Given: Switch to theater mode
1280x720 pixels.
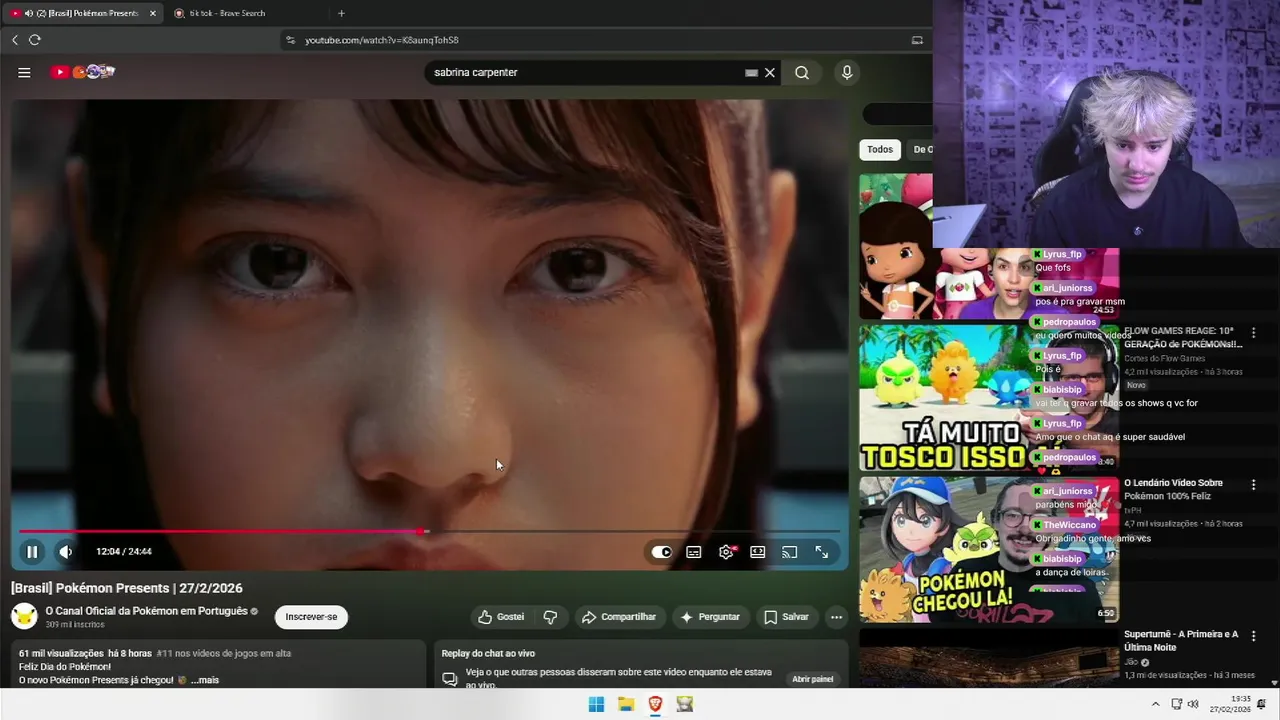Looking at the screenshot, I should (x=758, y=552).
